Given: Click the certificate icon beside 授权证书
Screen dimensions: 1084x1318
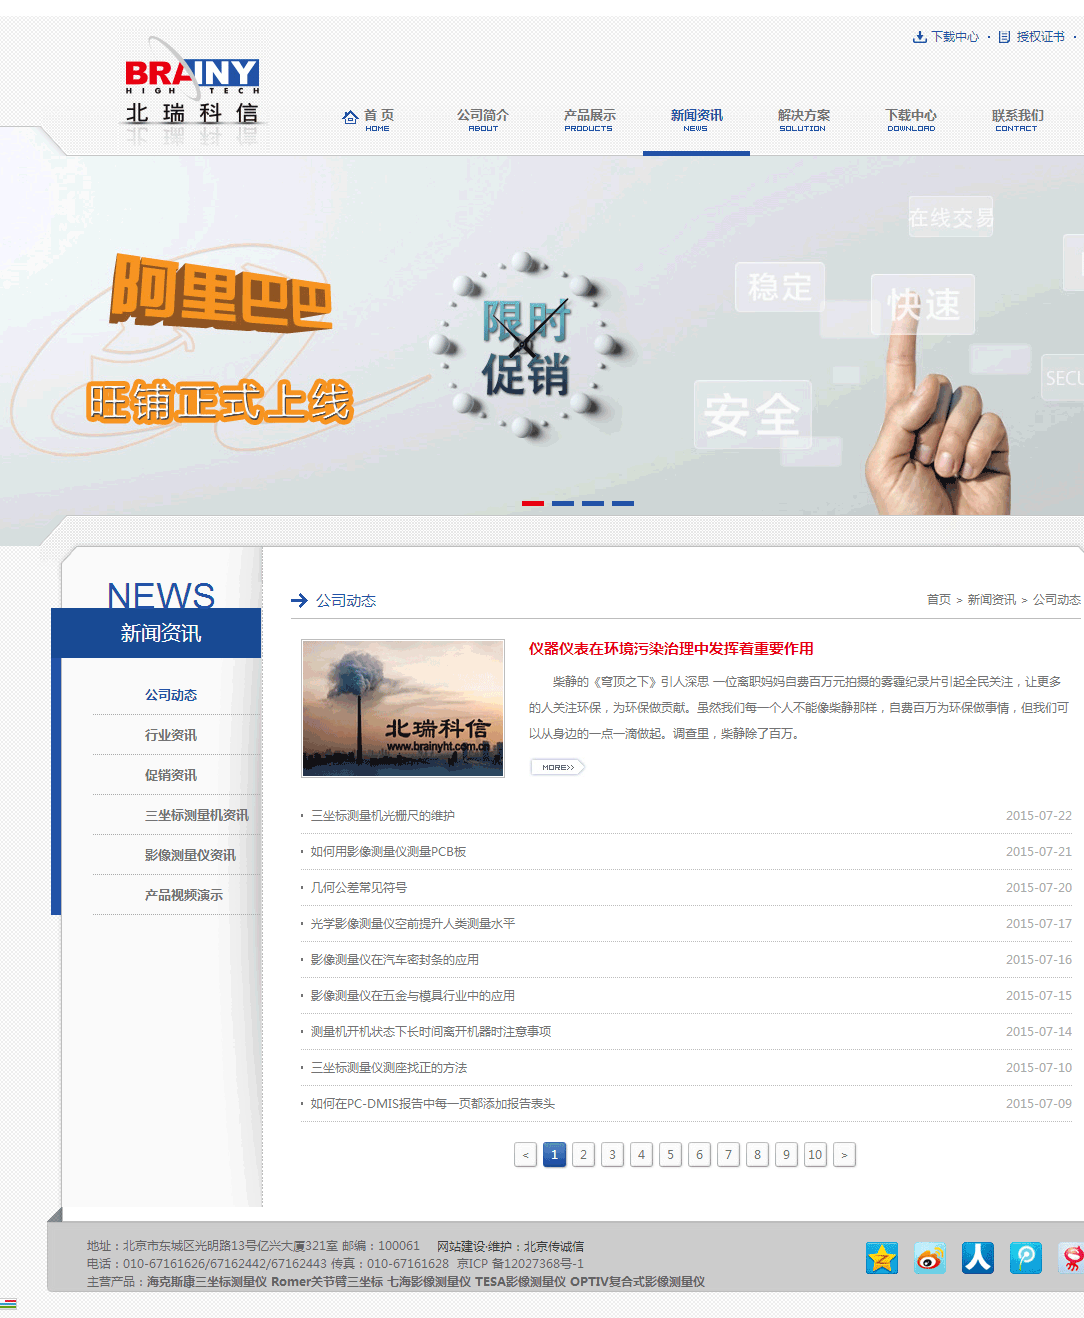Looking at the screenshot, I should [x=1004, y=37].
